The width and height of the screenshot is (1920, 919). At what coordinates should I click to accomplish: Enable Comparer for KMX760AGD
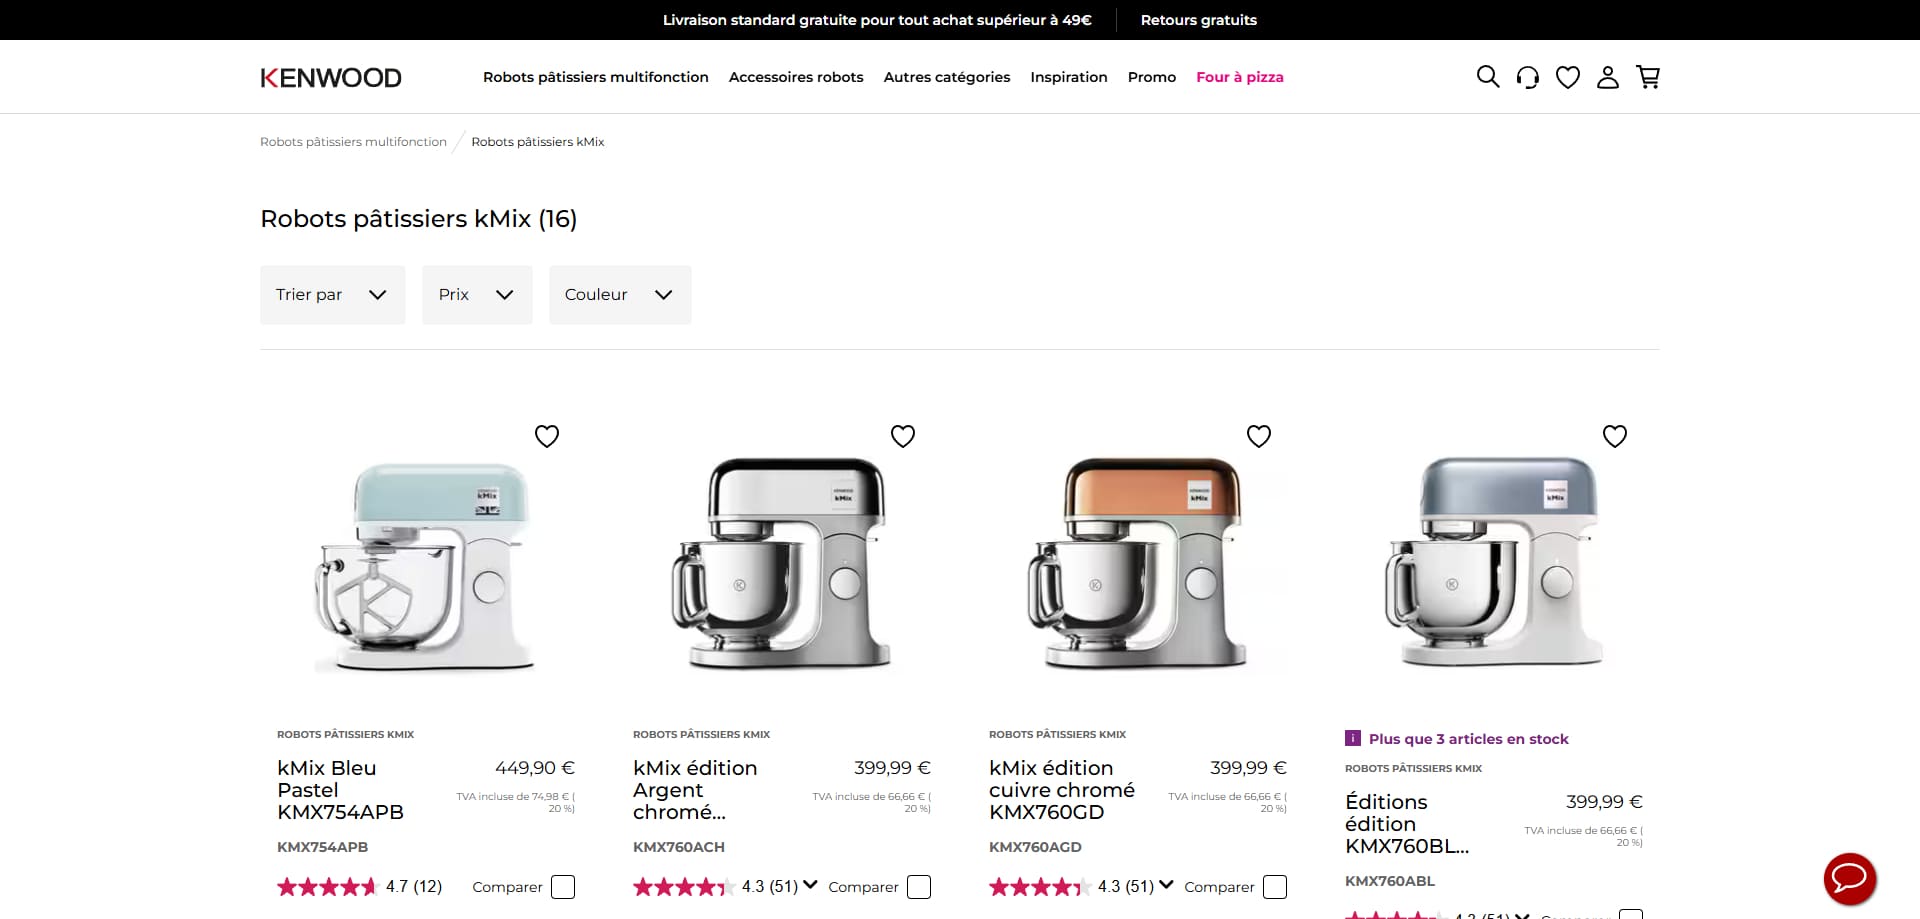tap(1275, 887)
